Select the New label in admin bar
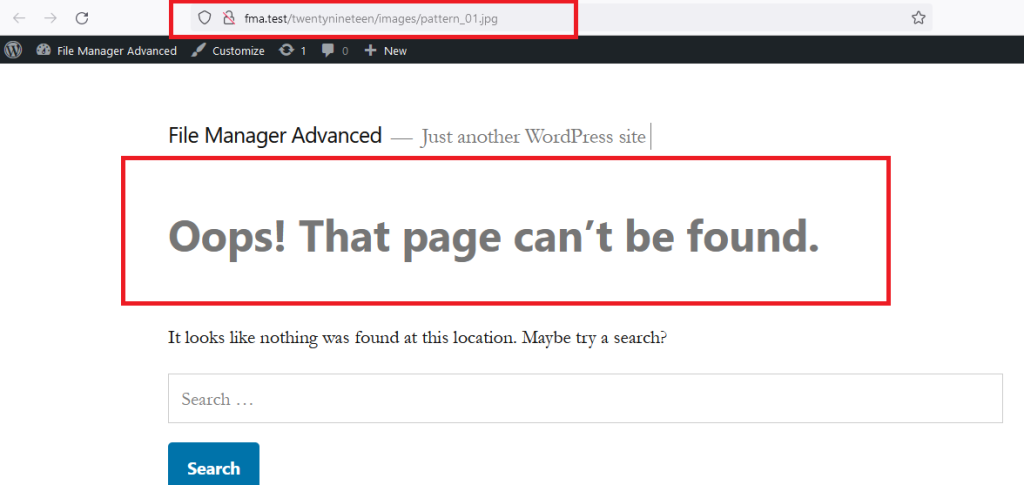1024x485 pixels. [395, 51]
